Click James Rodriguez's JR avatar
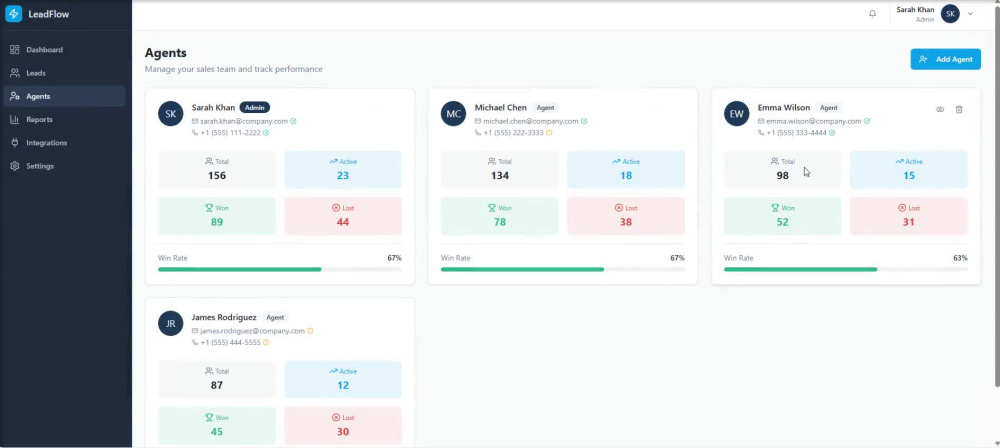This screenshot has height=448, width=1000. (170, 323)
